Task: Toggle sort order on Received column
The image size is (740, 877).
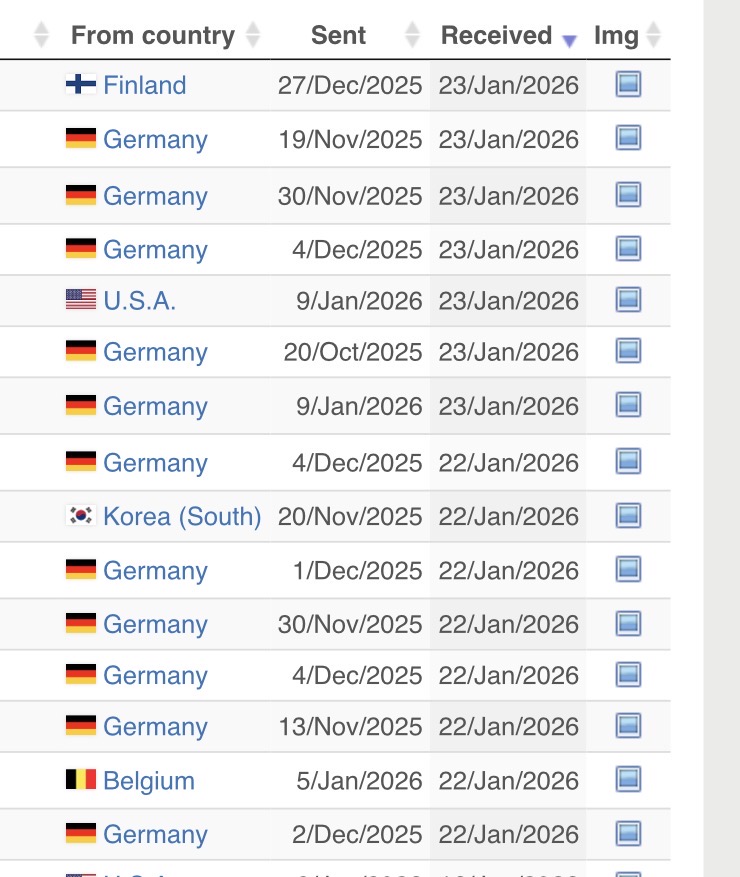Action: point(497,36)
